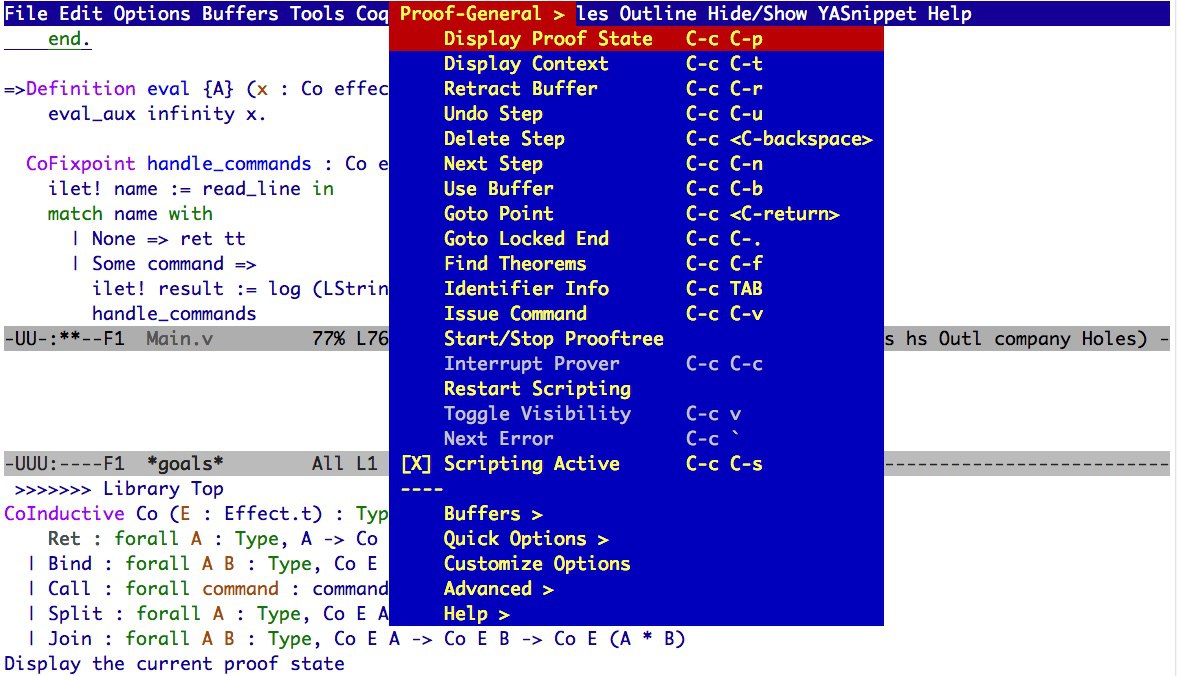Click the Interrupt Prover entry

coord(637,364)
